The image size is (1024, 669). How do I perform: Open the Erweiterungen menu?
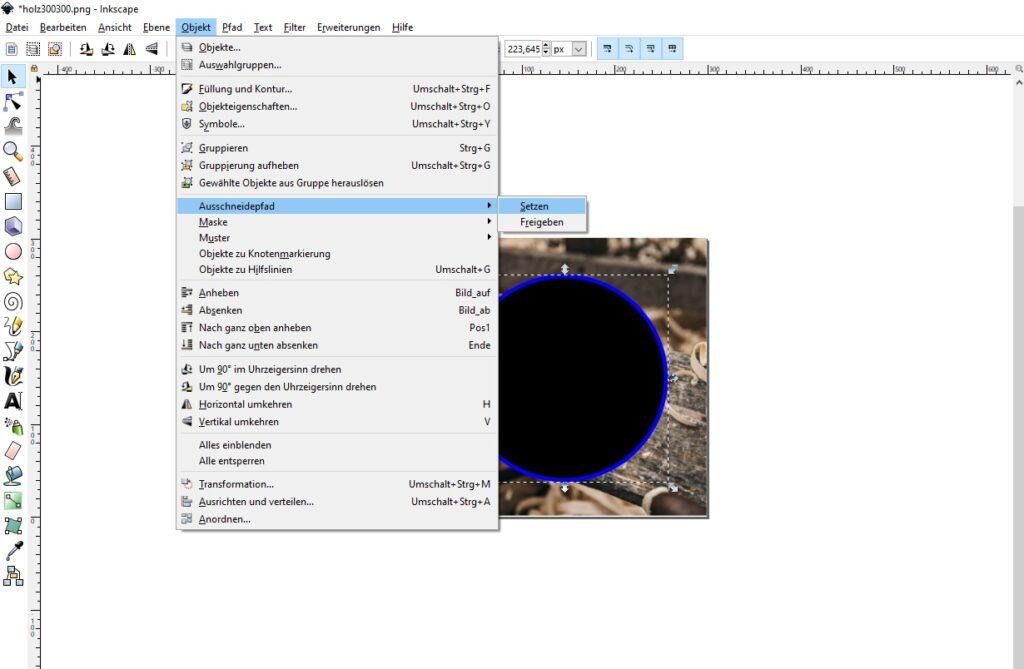coord(349,27)
